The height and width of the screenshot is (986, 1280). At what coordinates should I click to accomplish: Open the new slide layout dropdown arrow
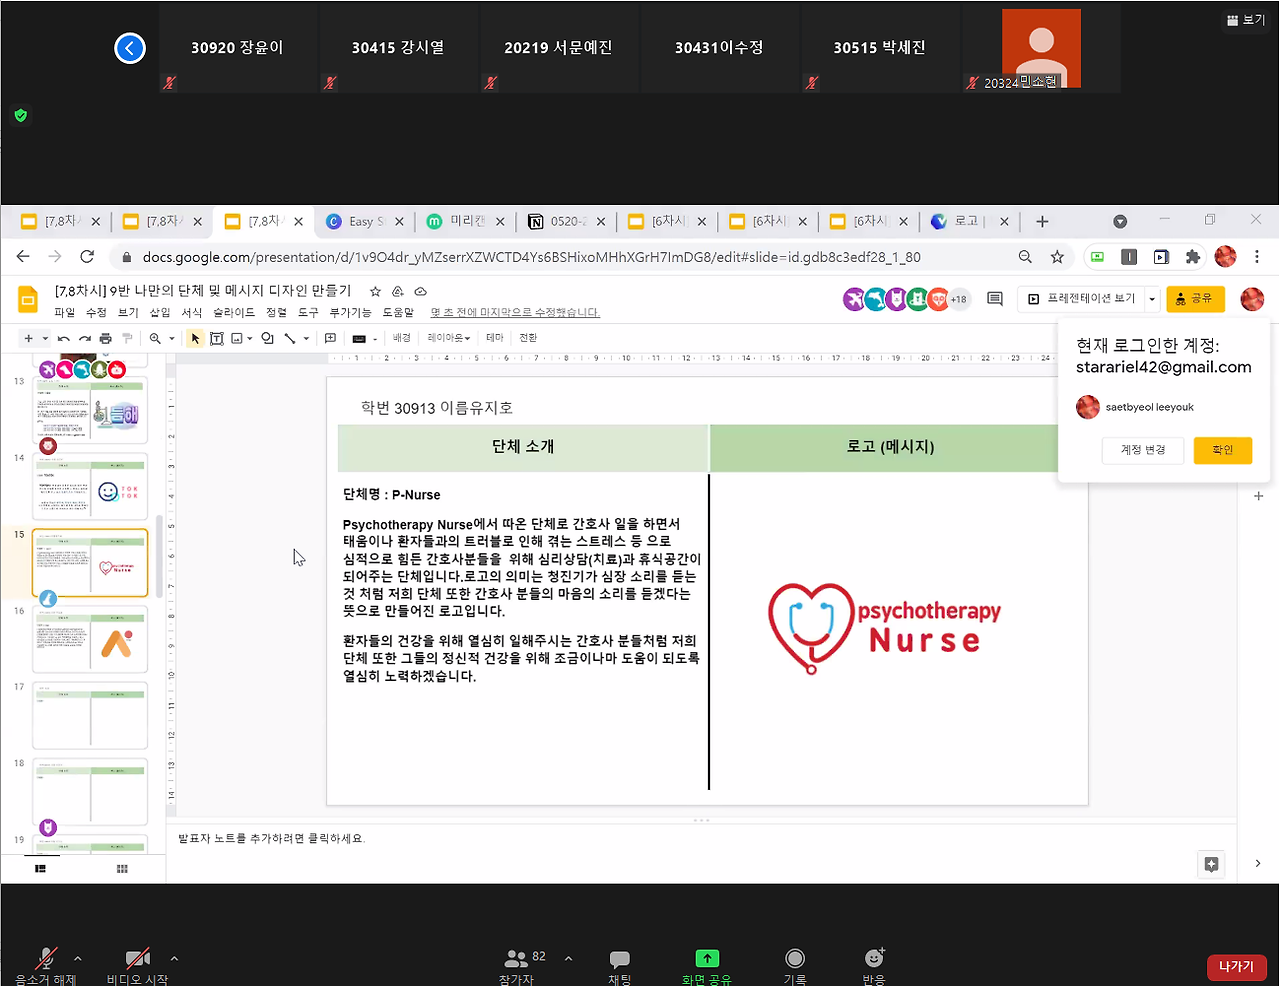pos(45,339)
